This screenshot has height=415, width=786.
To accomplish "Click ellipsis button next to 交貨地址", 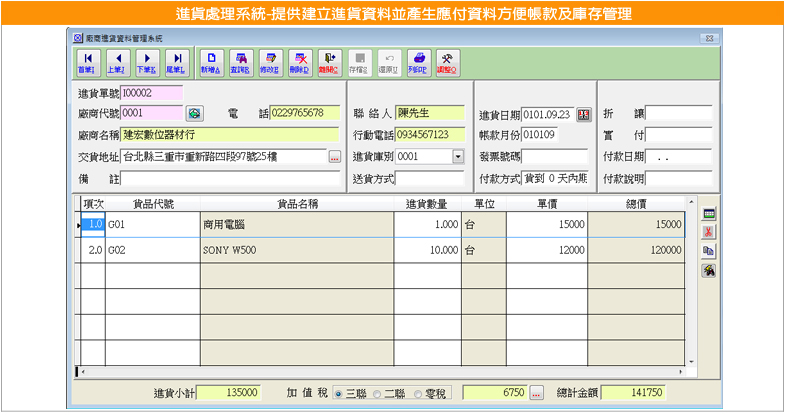I will click(x=335, y=157).
